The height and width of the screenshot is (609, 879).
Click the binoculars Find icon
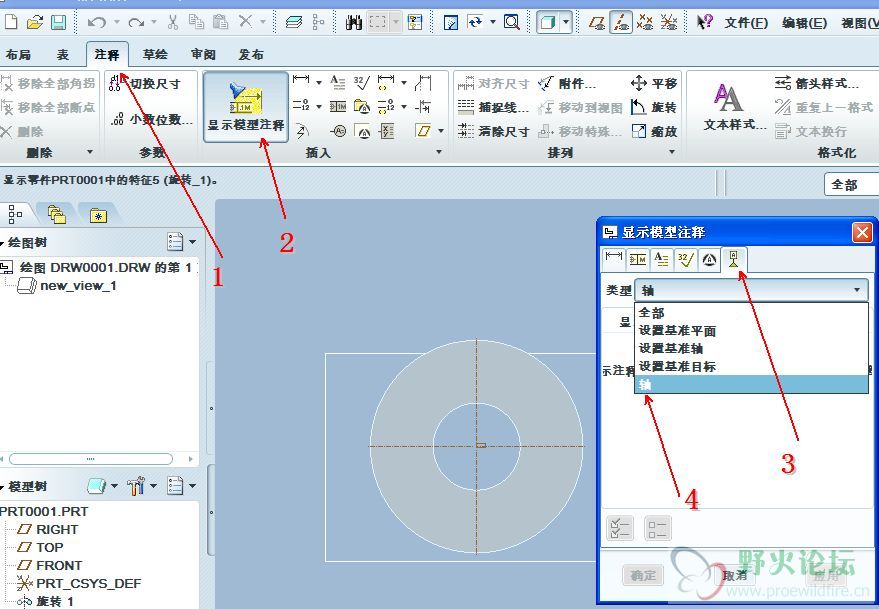click(x=354, y=22)
